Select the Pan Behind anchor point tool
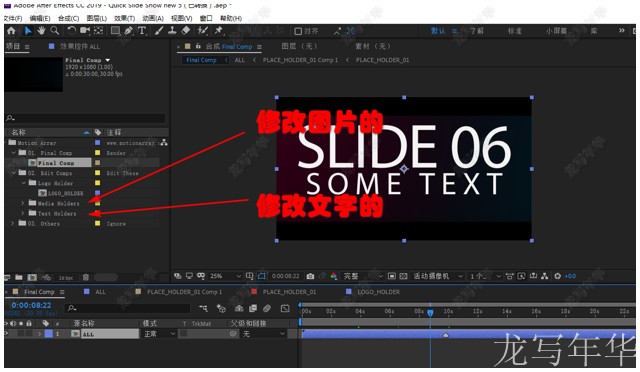 [98, 31]
